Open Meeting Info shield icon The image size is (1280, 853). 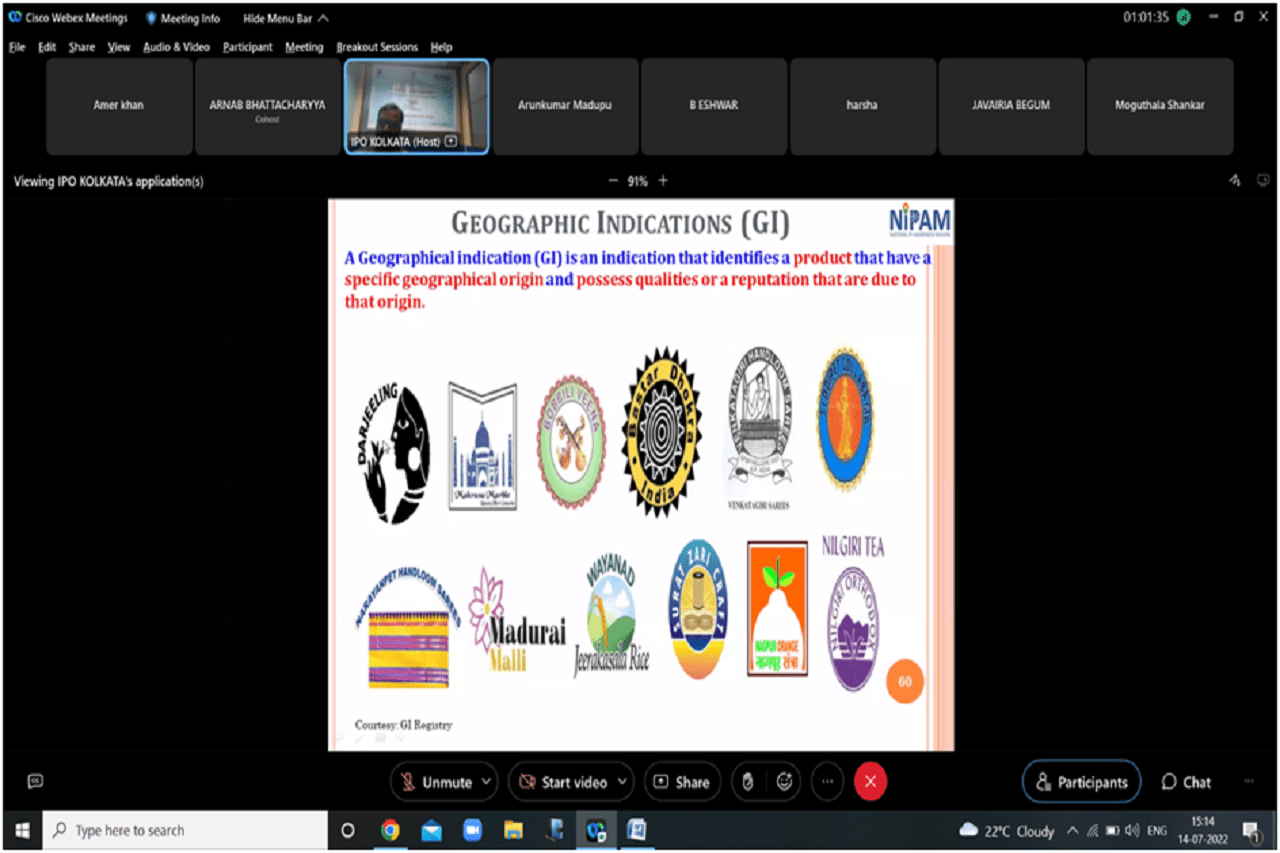(x=152, y=18)
